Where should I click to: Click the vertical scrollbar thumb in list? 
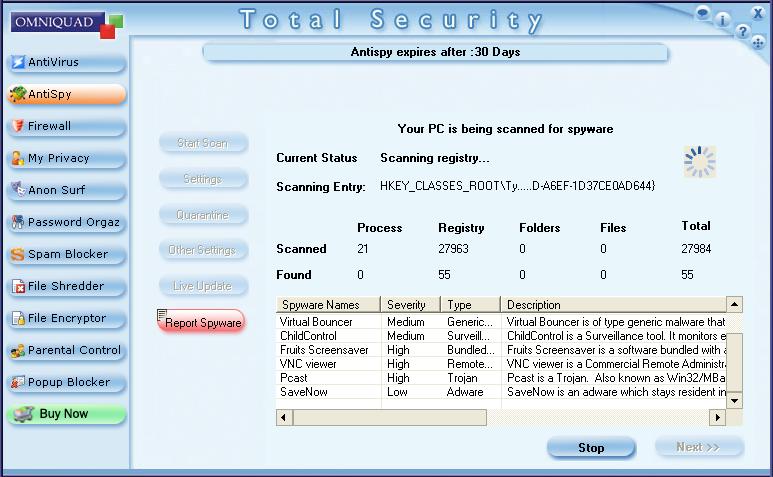[x=735, y=363]
